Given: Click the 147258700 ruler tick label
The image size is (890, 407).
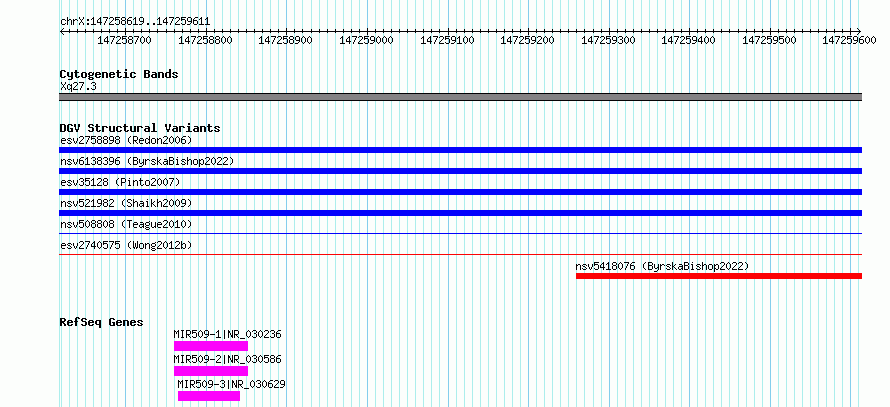Looking at the screenshot, I should [125, 40].
